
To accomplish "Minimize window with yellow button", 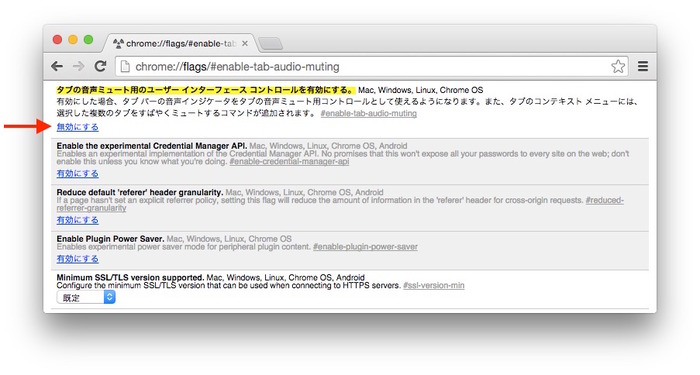I will tap(73, 40).
